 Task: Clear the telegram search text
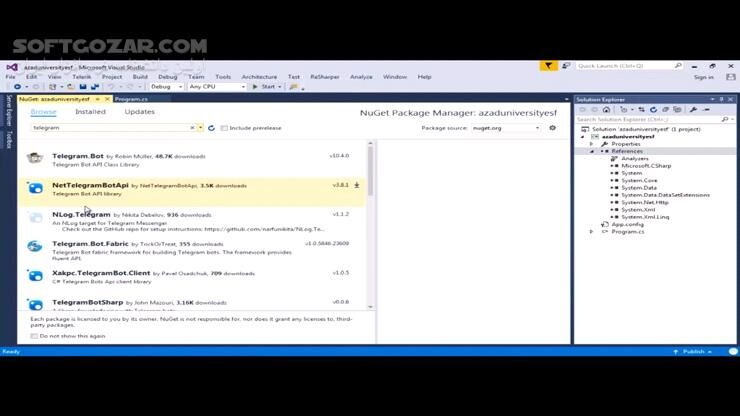(192, 128)
